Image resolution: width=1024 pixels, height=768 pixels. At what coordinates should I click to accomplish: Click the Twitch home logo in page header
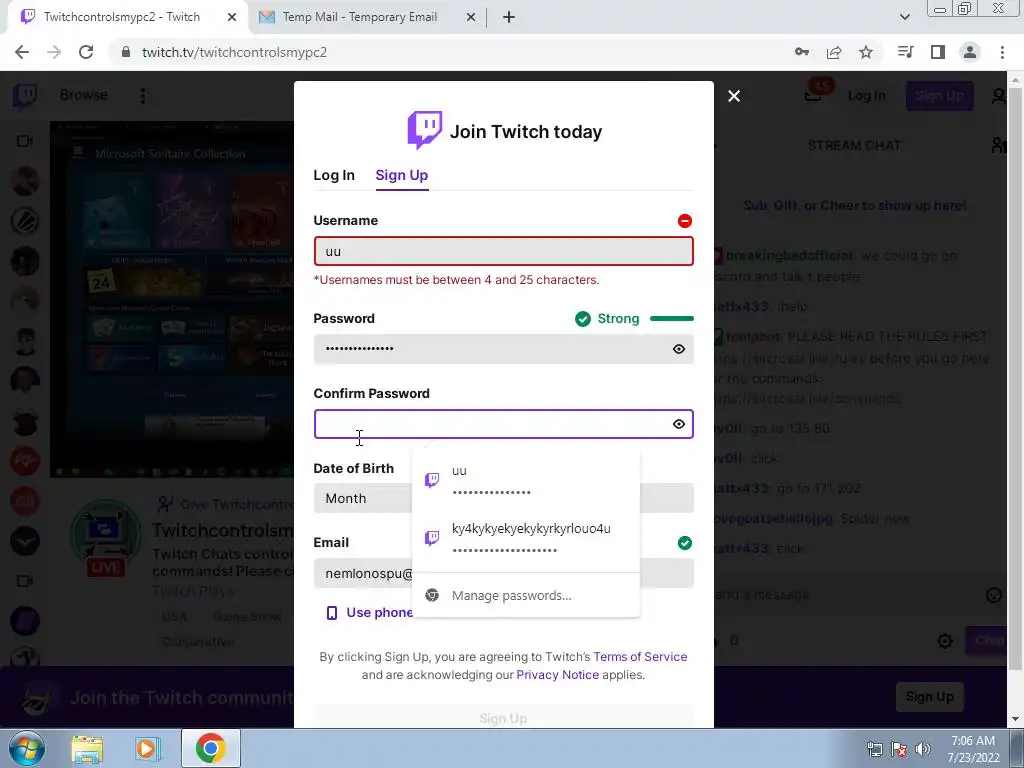[x=25, y=96]
